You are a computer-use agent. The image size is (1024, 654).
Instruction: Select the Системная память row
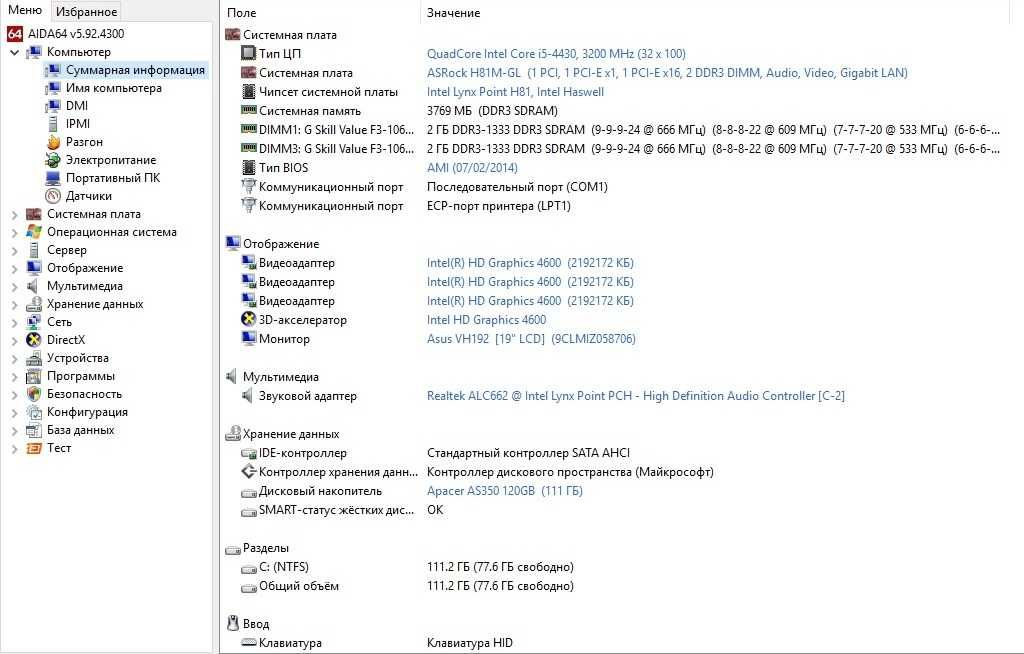tap(399, 110)
